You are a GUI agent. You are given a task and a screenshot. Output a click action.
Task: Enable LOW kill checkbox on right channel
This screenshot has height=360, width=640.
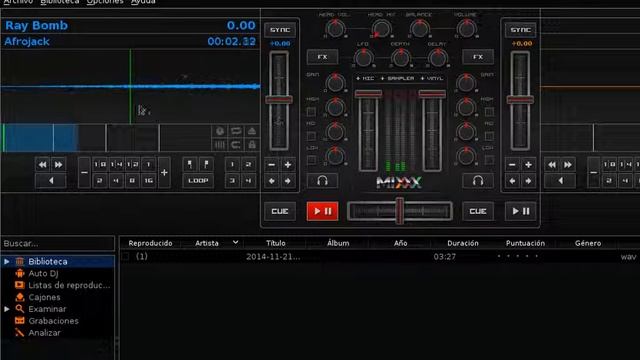[x=489, y=160]
